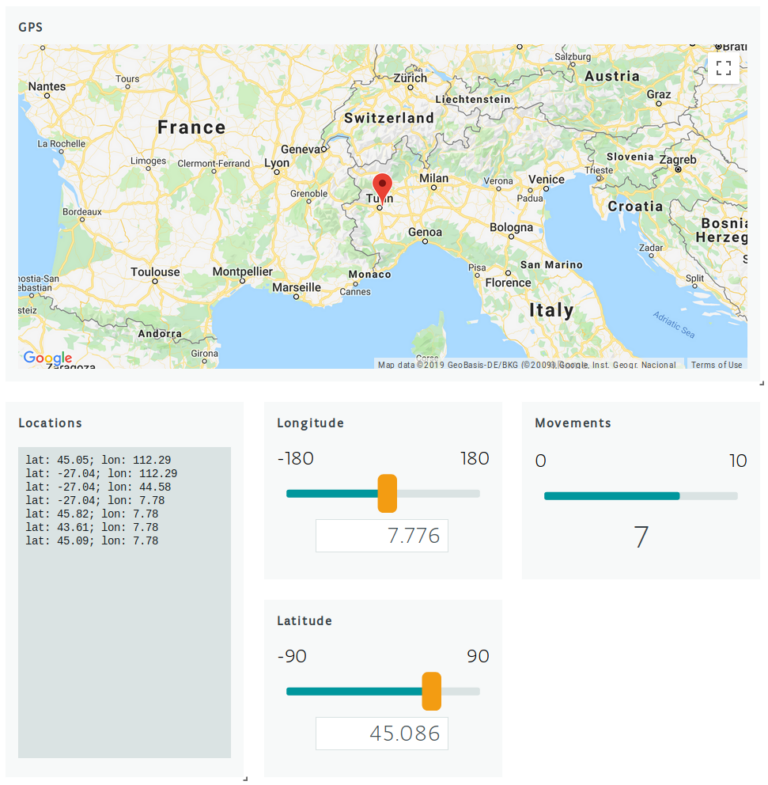Click the Venice city label on map

coord(546,179)
